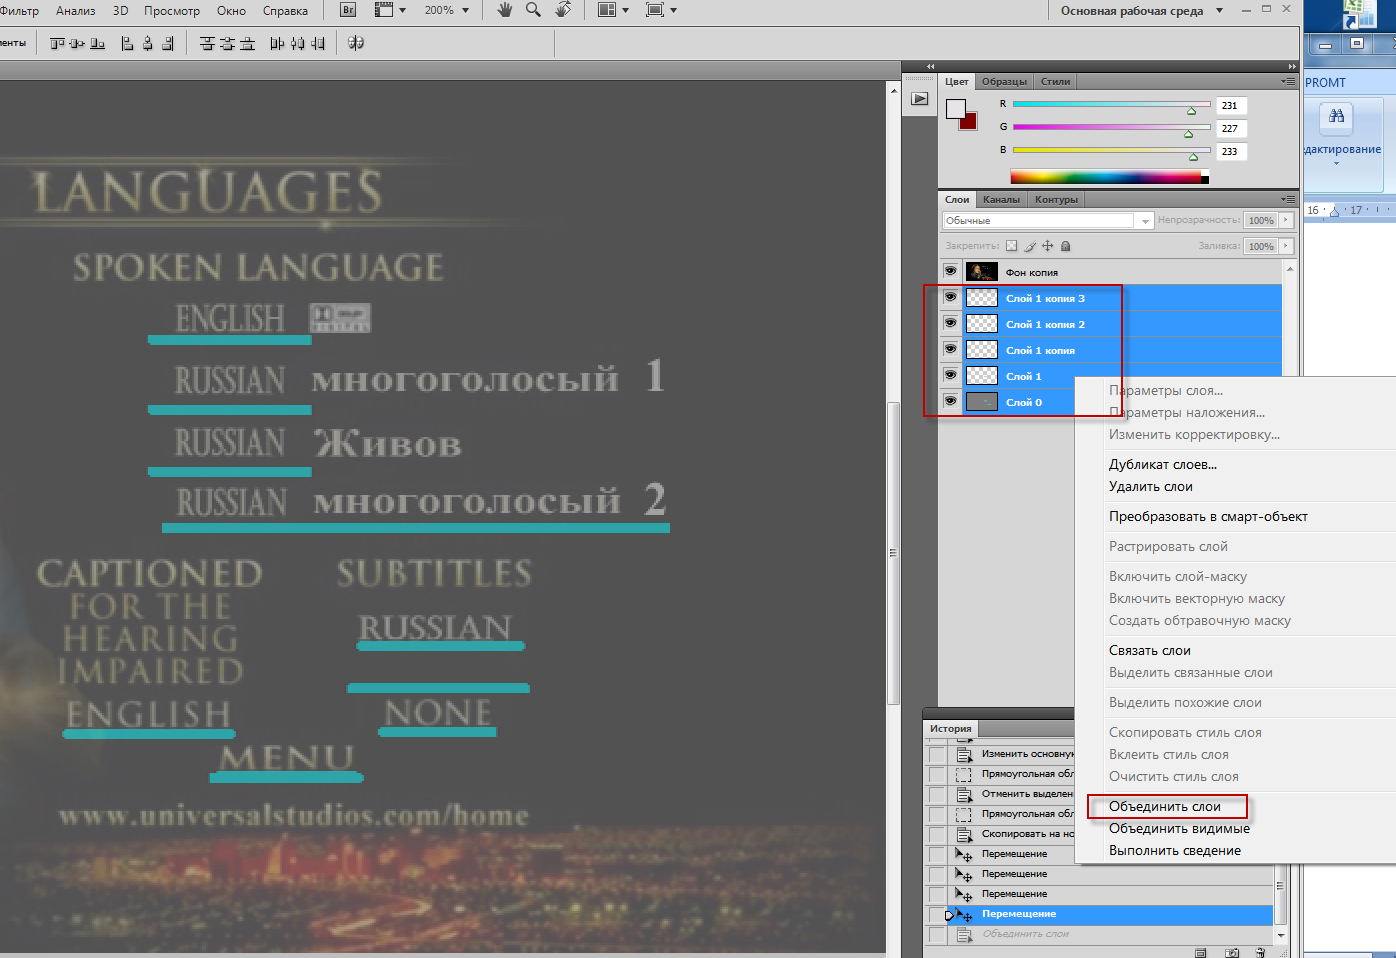This screenshot has width=1396, height=958.
Task: Click the binoculars icon in the PROMT window
Action: [x=1337, y=117]
